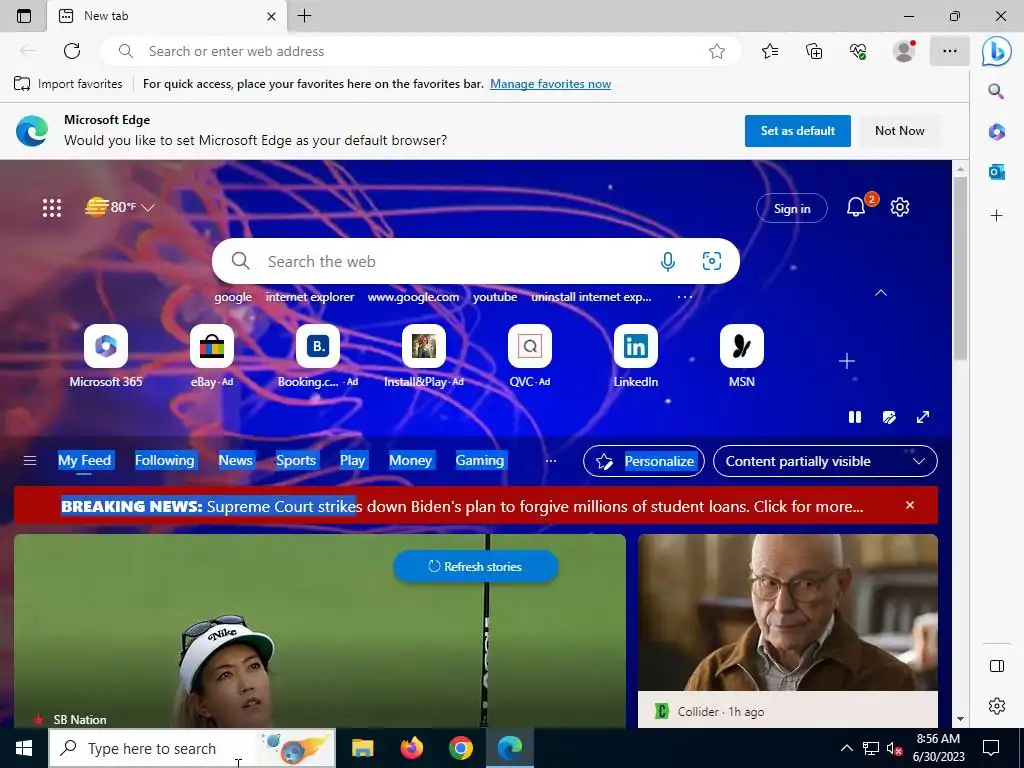Image resolution: width=1024 pixels, height=768 pixels.
Task: Click Refresh stories button
Action: (x=475, y=566)
